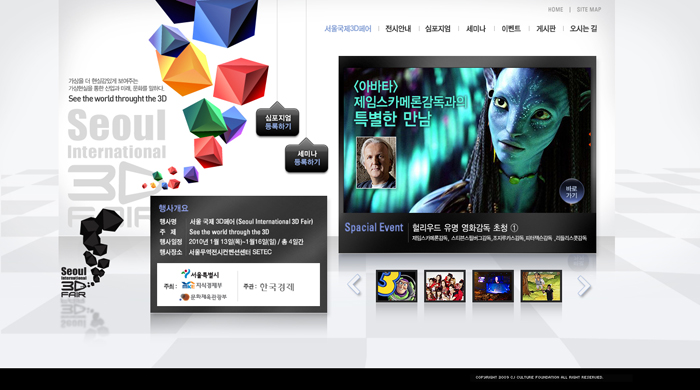700x390 pixels.
Task: Open the 게시판 menu item
Action: [546, 29]
